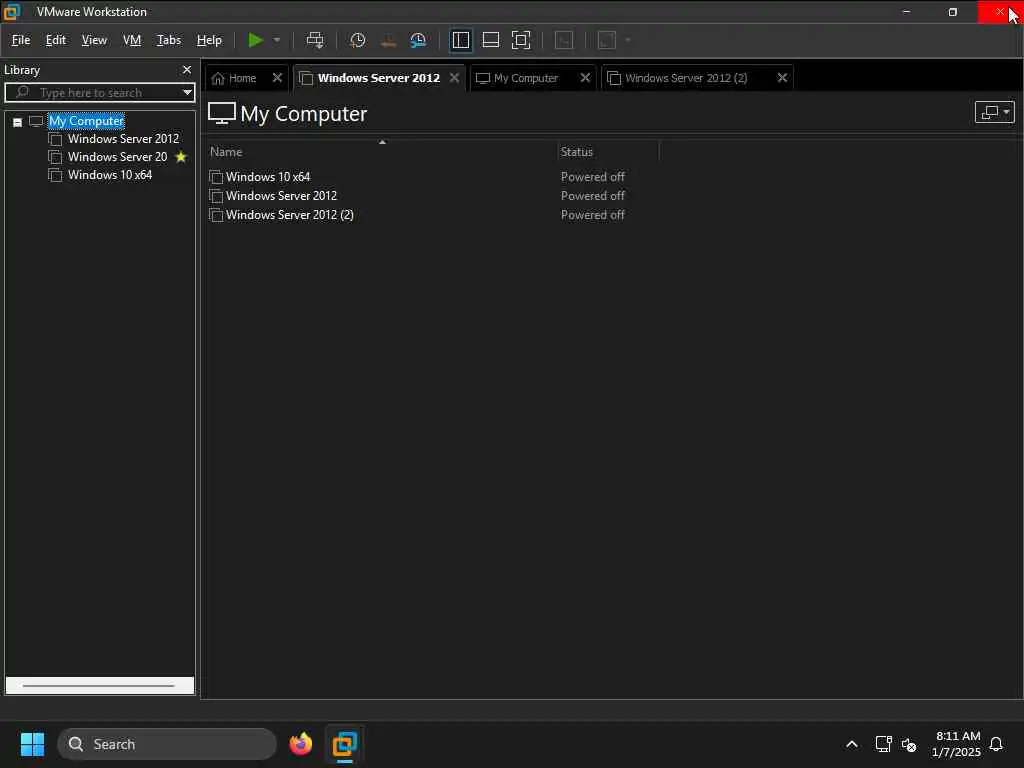
Task: Show hidden system tray icons
Action: 852,744
